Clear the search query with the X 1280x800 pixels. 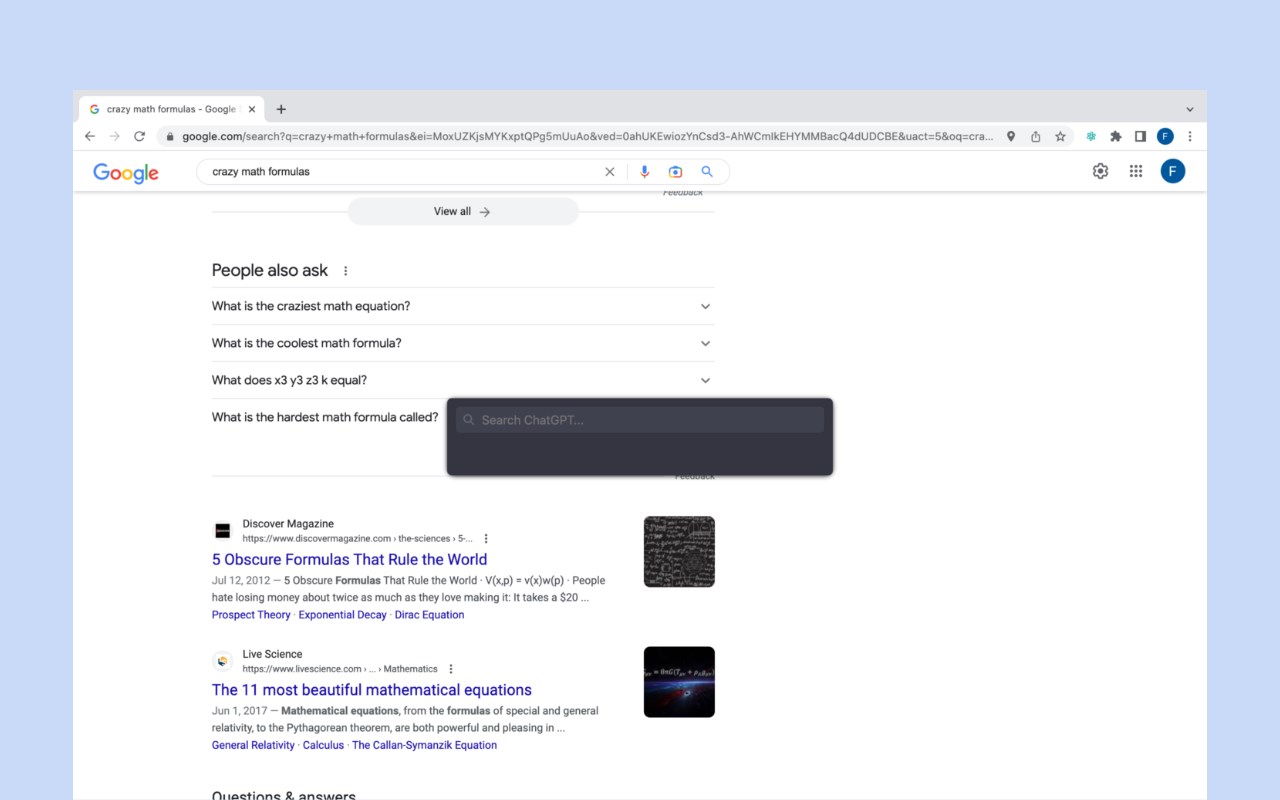tap(610, 172)
